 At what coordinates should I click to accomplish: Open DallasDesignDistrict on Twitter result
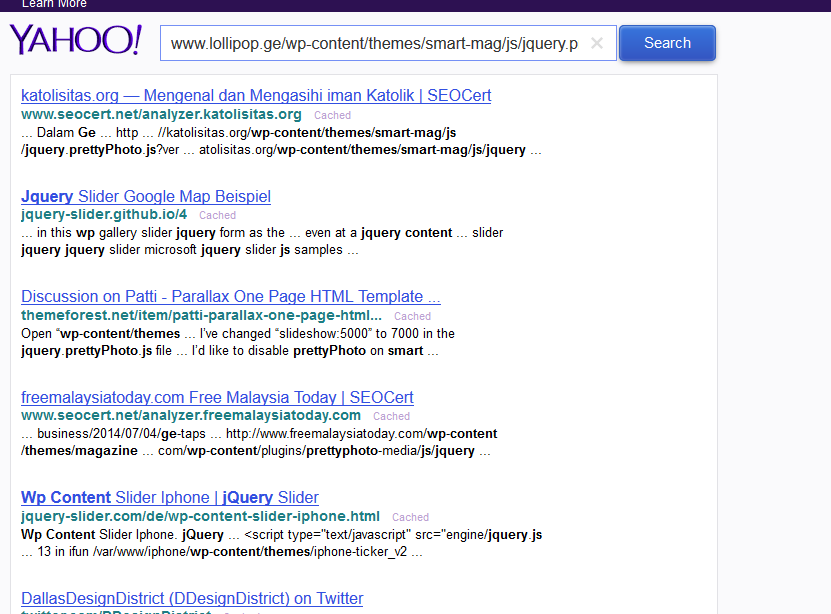(192, 598)
